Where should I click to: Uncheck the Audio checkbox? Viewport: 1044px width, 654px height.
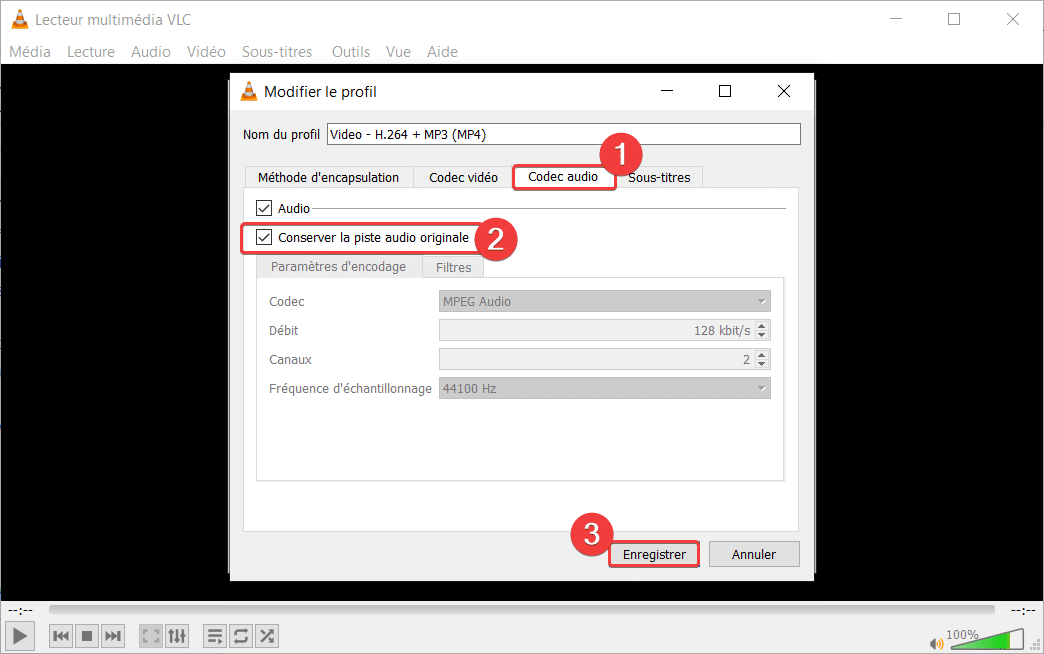point(263,207)
